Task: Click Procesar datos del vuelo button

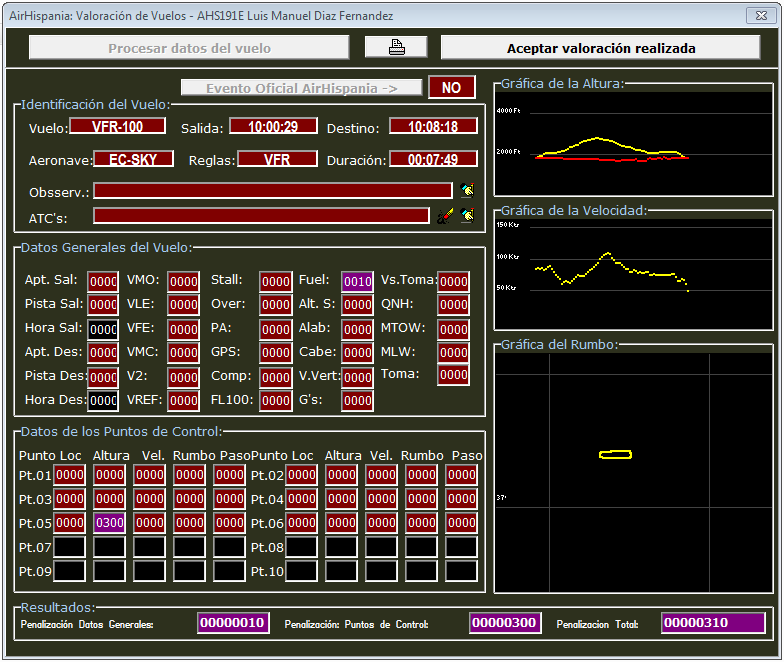Action: click(189, 48)
